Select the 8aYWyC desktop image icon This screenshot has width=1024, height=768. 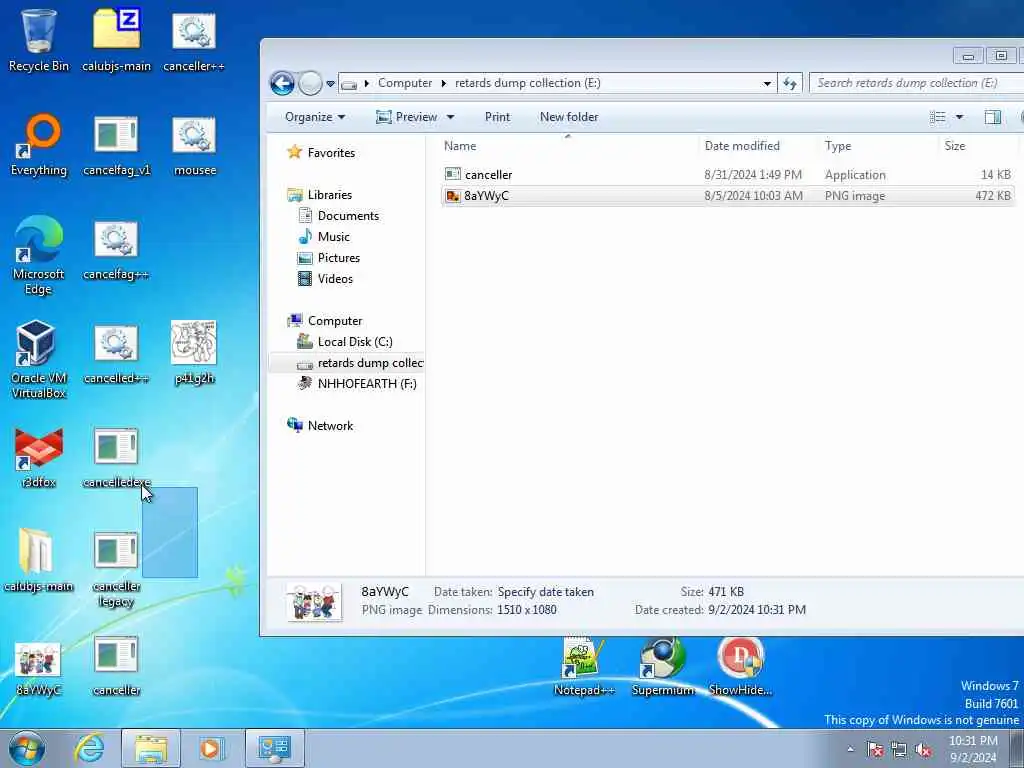[x=38, y=667]
